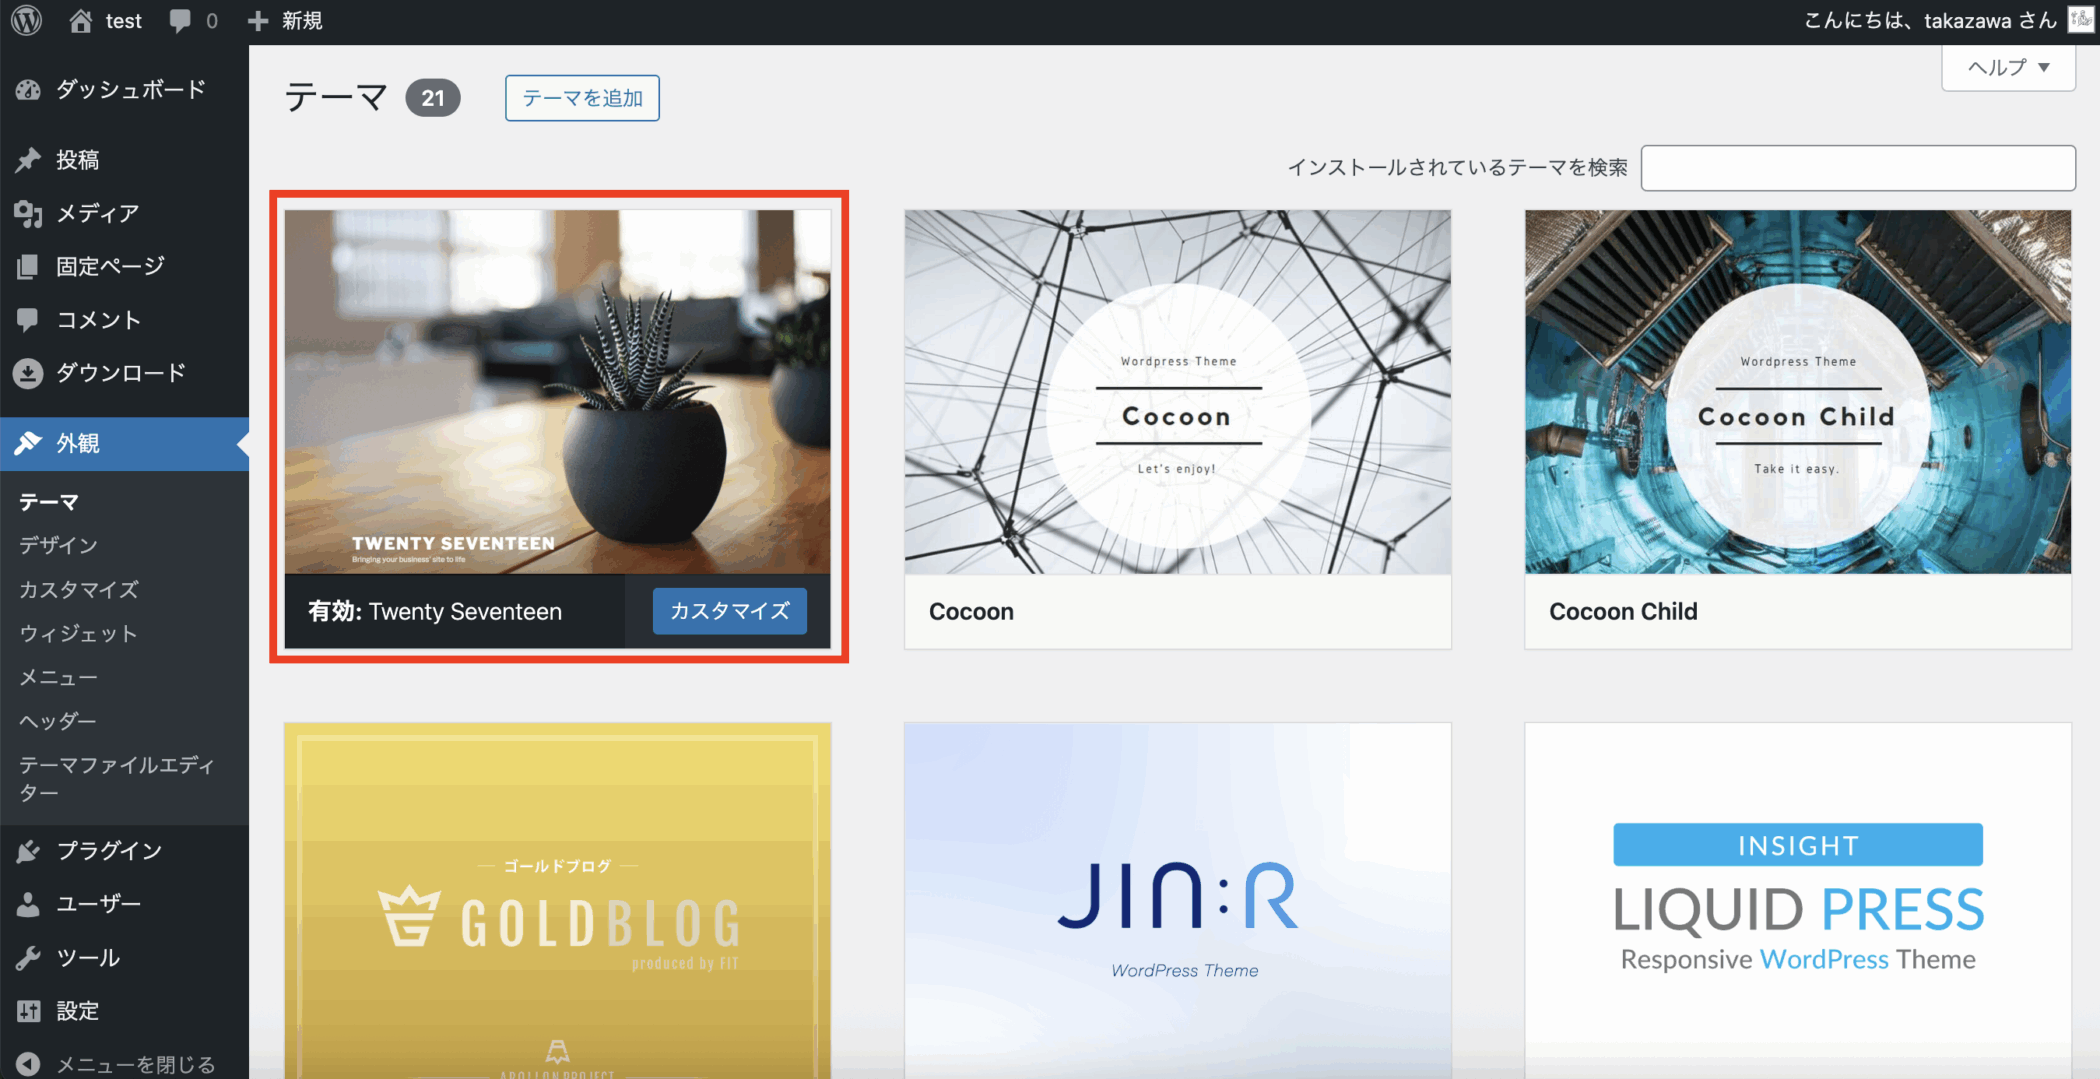Click the comments bubble icon in admin bar
Screen dimensions: 2100x1079
(180, 21)
